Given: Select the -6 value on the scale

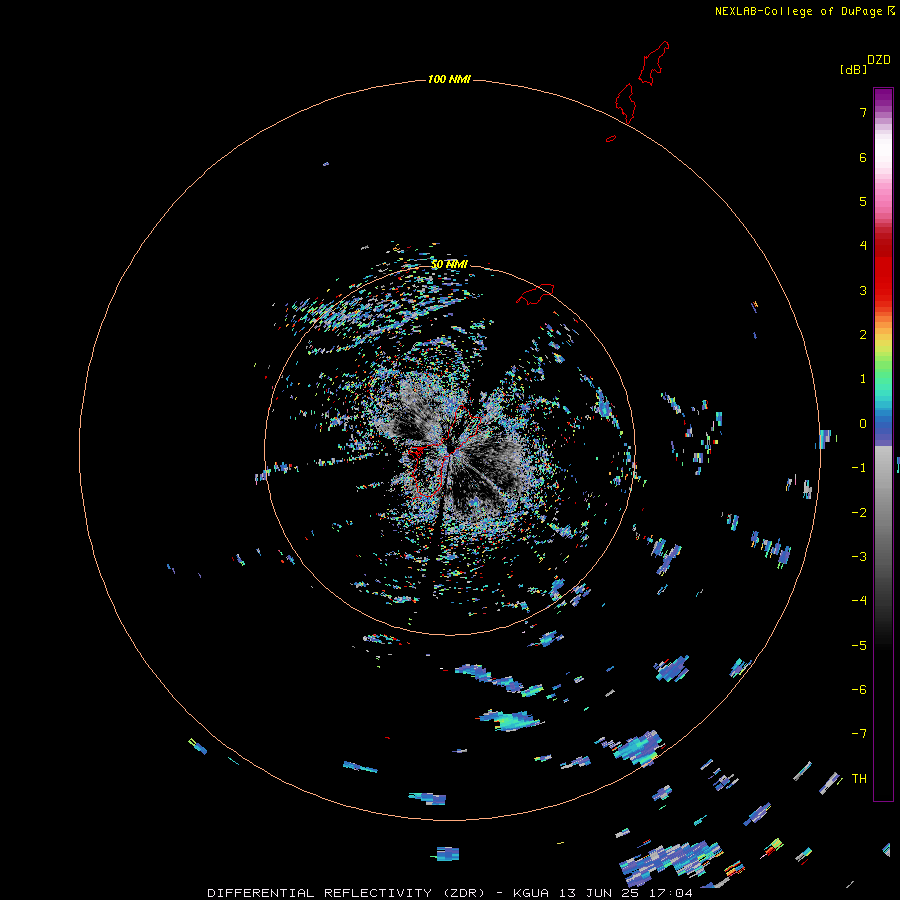Looking at the screenshot, I should tap(859, 690).
